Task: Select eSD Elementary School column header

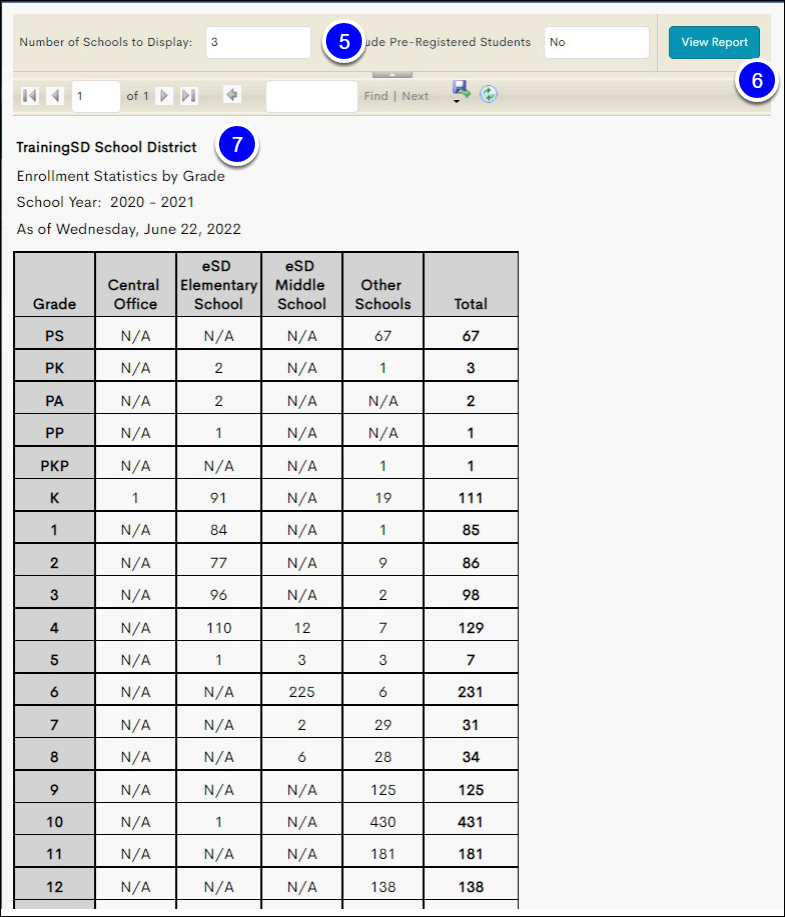Action: (218, 285)
